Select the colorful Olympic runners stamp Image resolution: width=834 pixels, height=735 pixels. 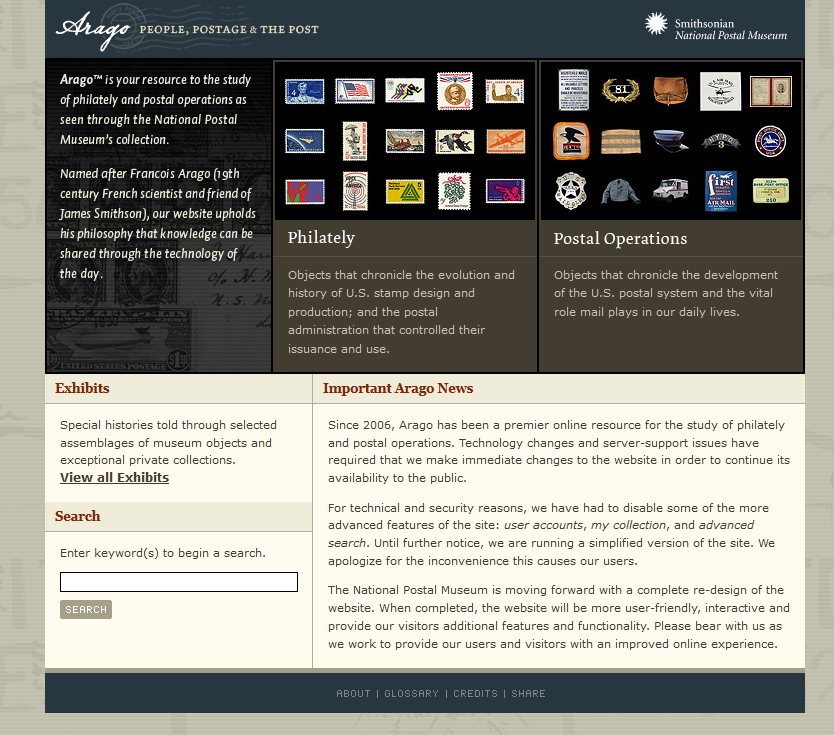point(405,90)
